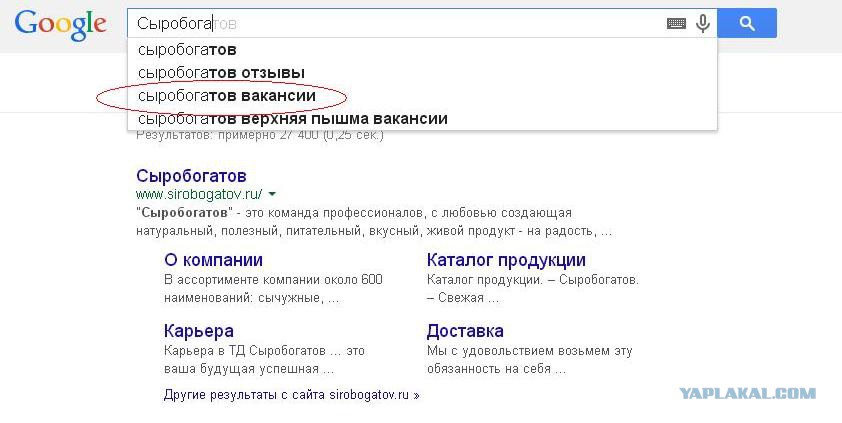Click the Google logo

pyautogui.click(x=60, y=25)
